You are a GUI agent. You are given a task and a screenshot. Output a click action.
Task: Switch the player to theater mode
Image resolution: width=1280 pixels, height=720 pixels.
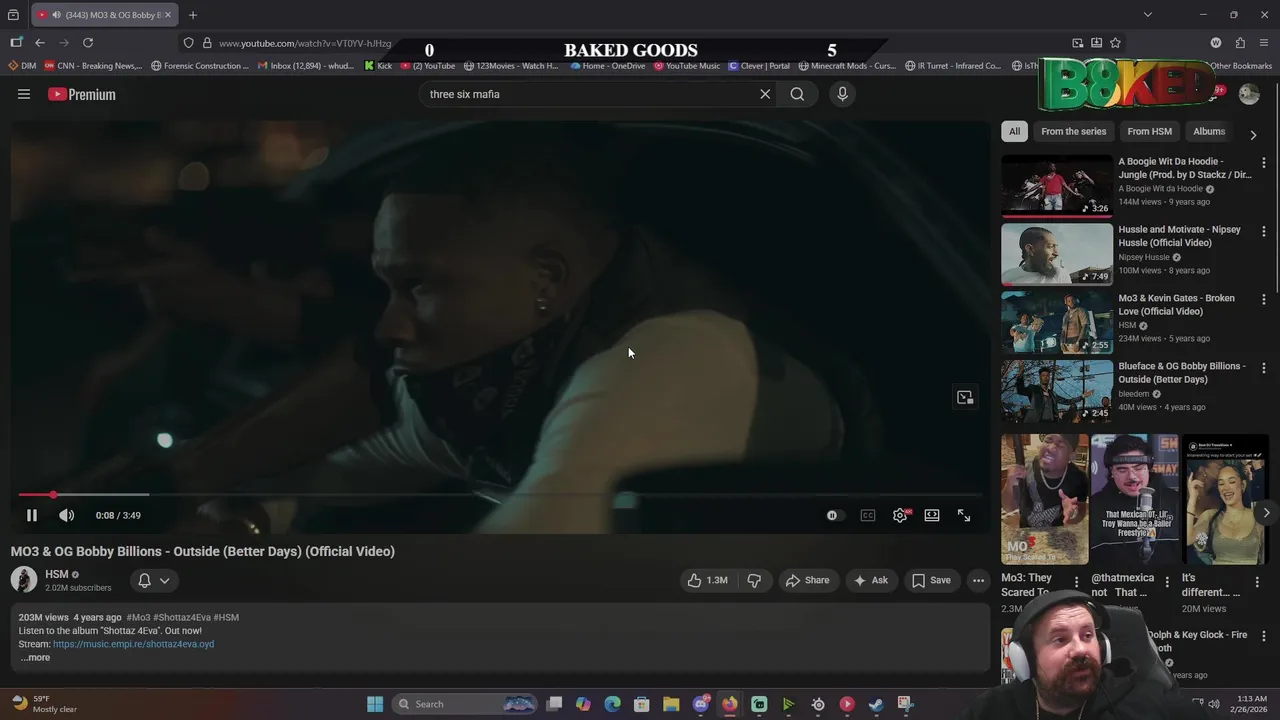[932, 515]
